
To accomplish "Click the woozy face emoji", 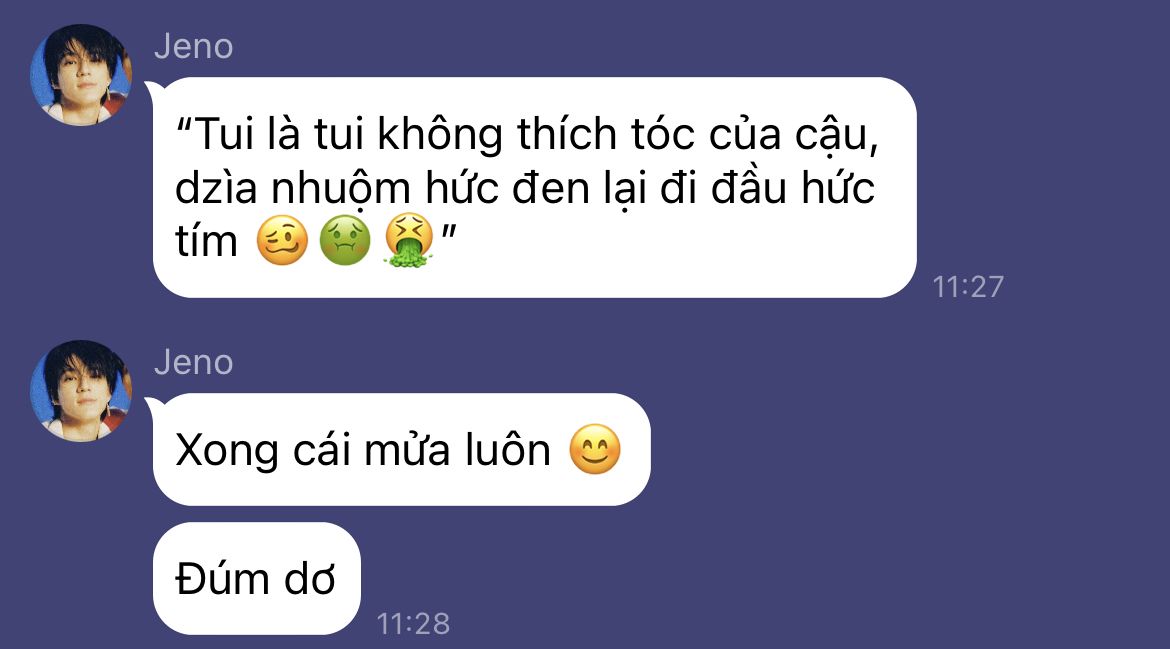I will (282, 240).
